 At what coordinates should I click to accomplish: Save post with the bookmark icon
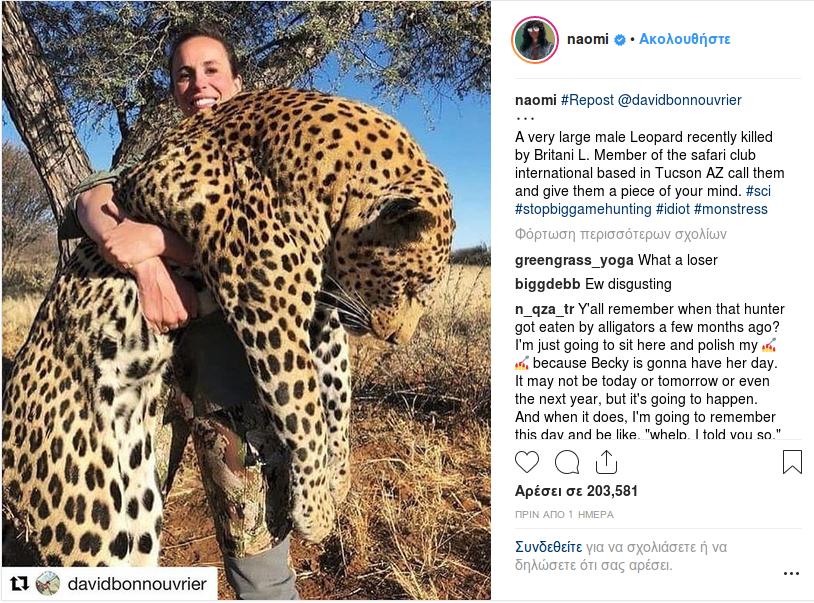(792, 462)
